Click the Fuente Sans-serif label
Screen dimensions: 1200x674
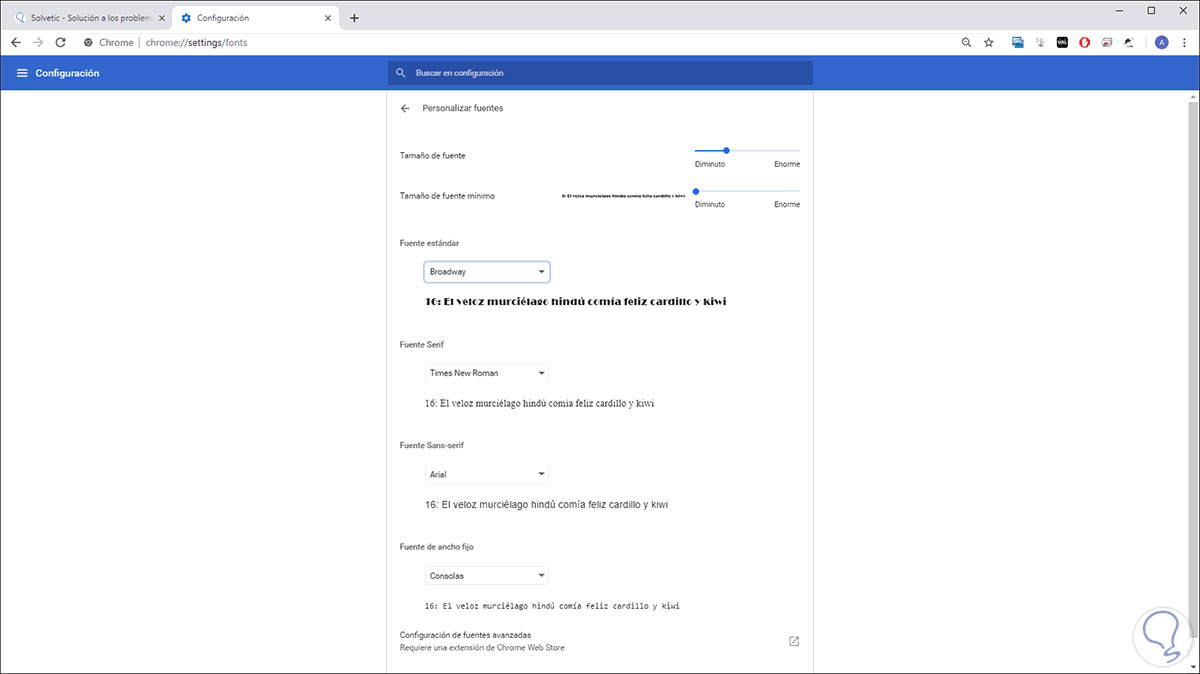432,445
